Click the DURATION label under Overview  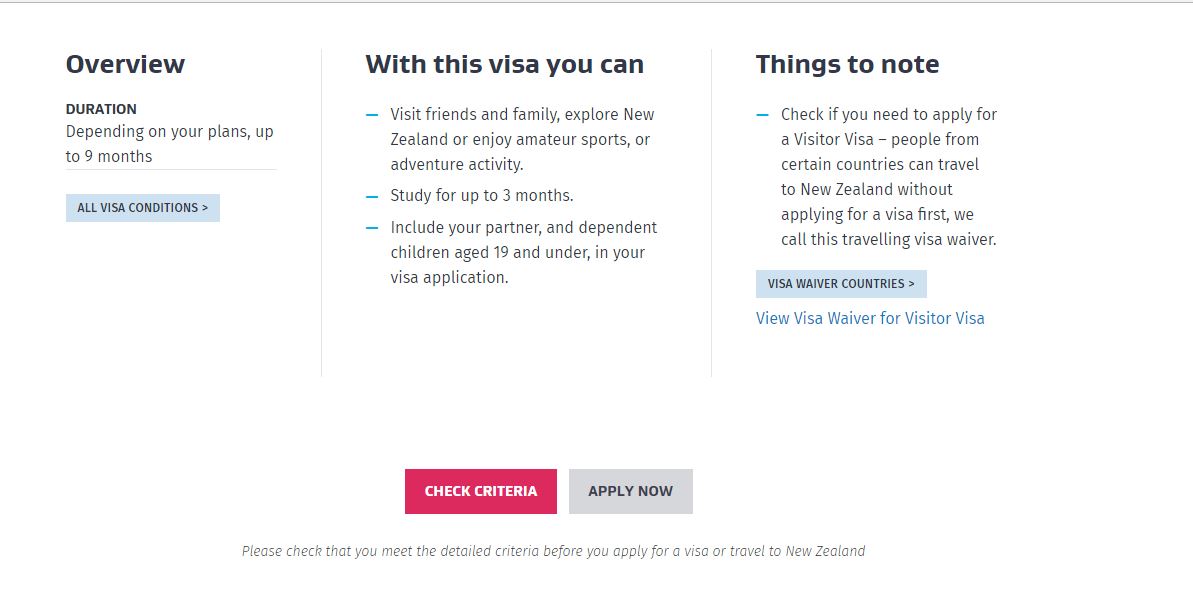coord(101,108)
